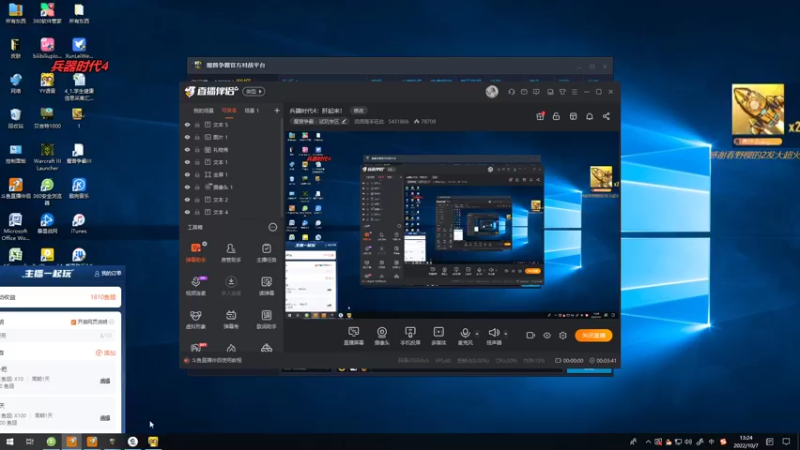Image resolution: width=800 pixels, height=450 pixels.
Task: Click the unlock padlock icon top right
Action: click(556, 116)
